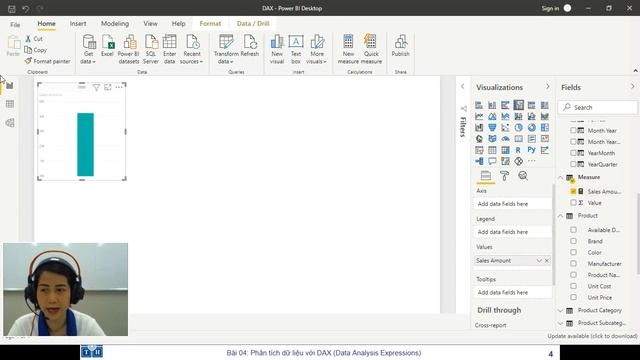Open the Data / Drill tab
This screenshot has width=640, height=360.
coord(253,24)
